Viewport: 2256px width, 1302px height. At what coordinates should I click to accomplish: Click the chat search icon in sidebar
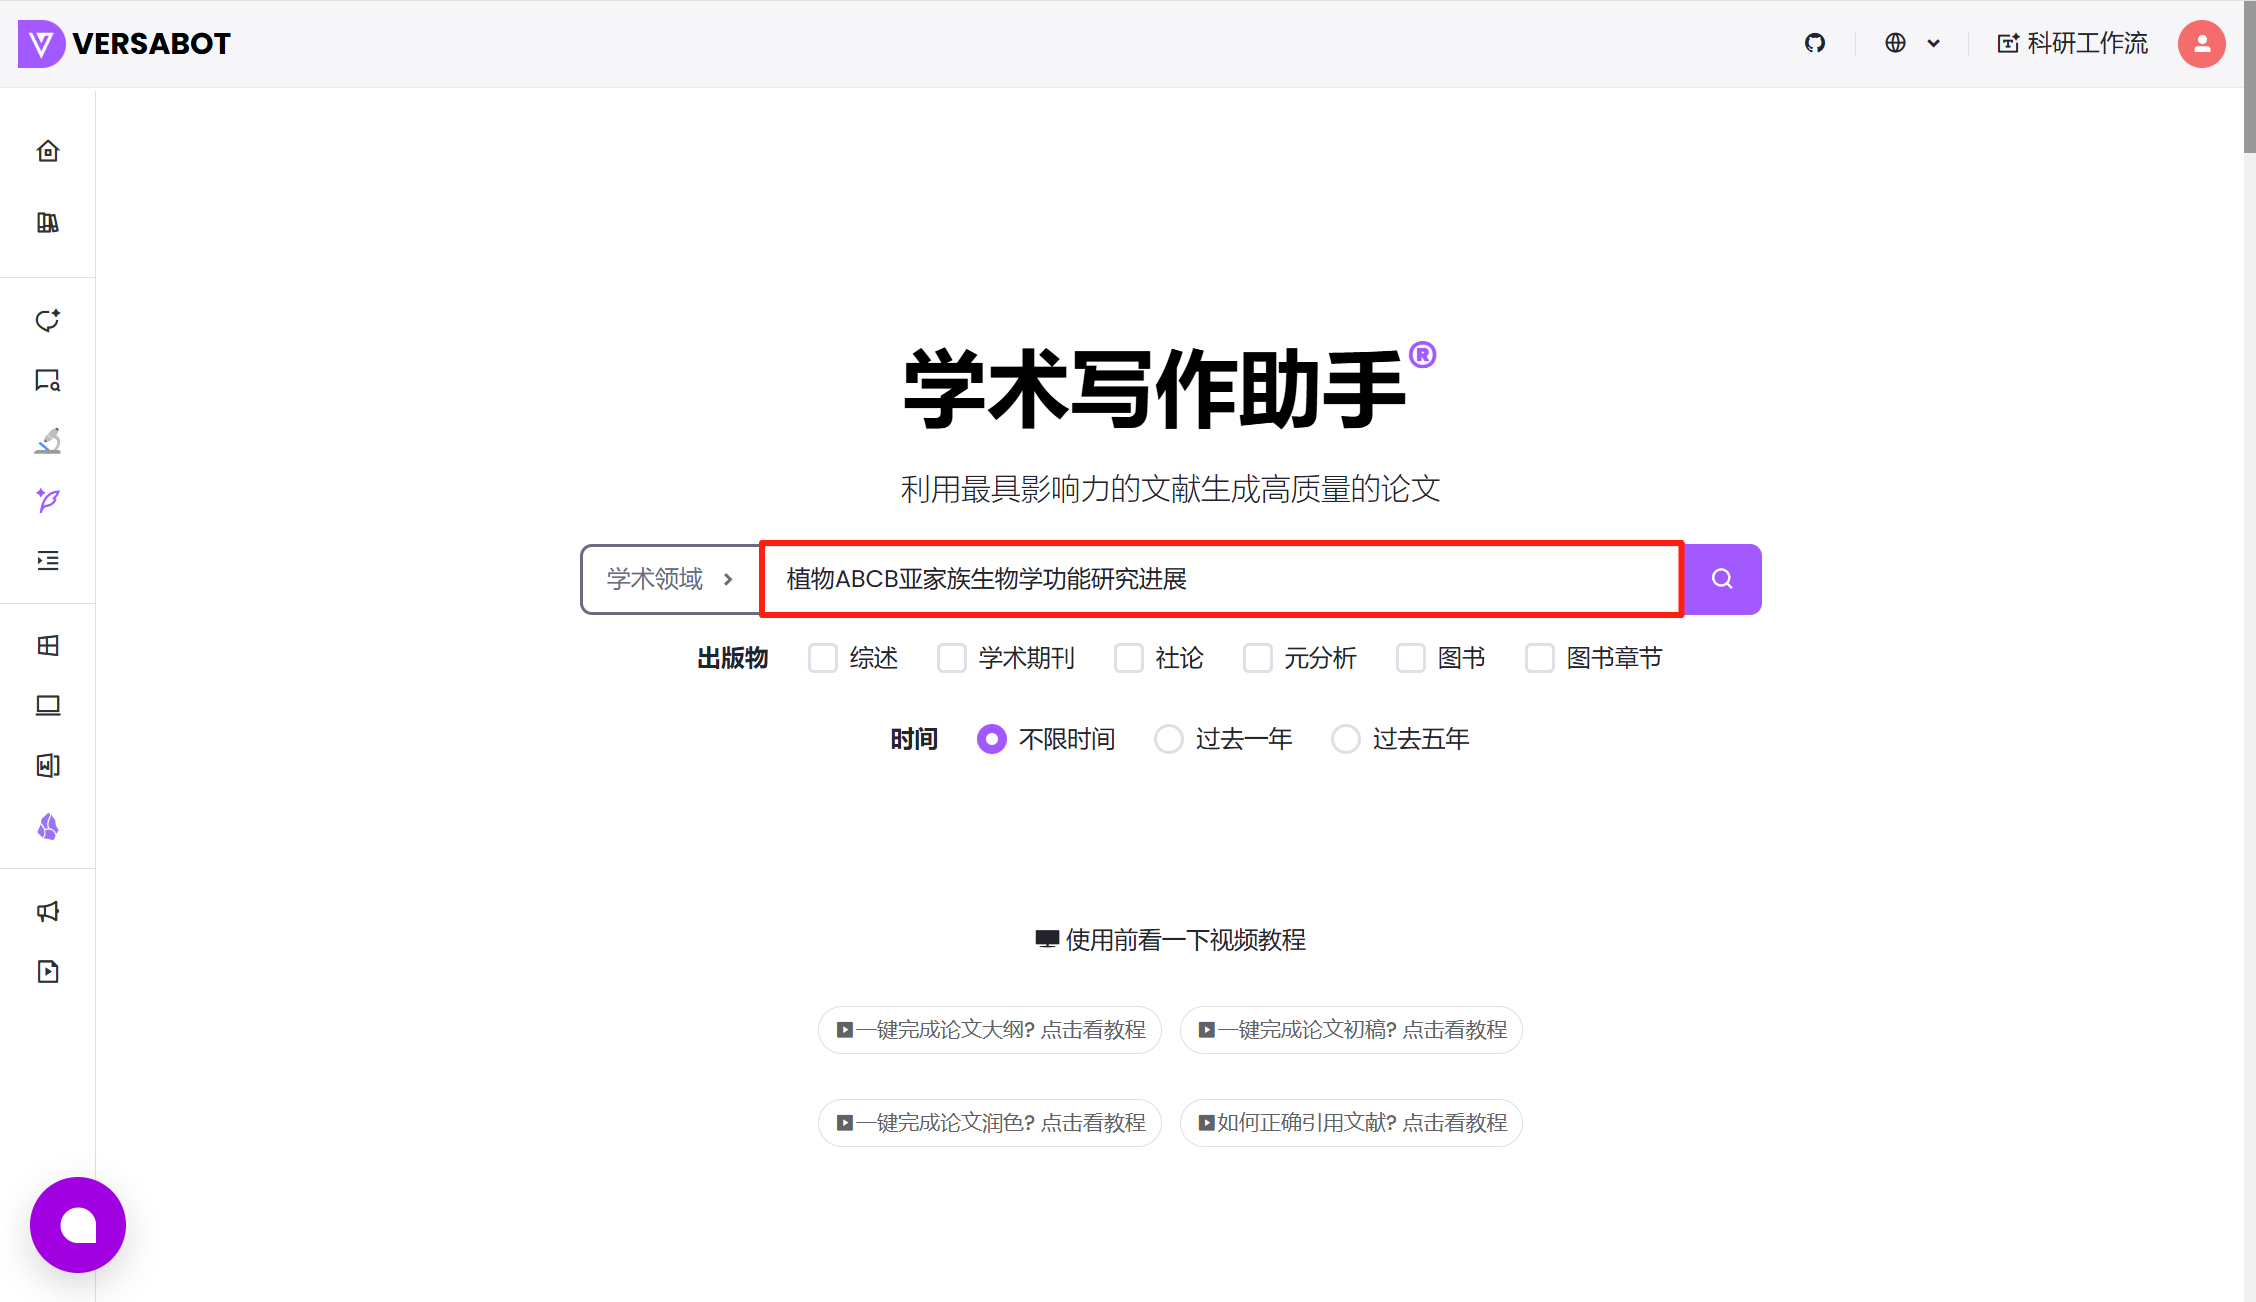tap(47, 381)
